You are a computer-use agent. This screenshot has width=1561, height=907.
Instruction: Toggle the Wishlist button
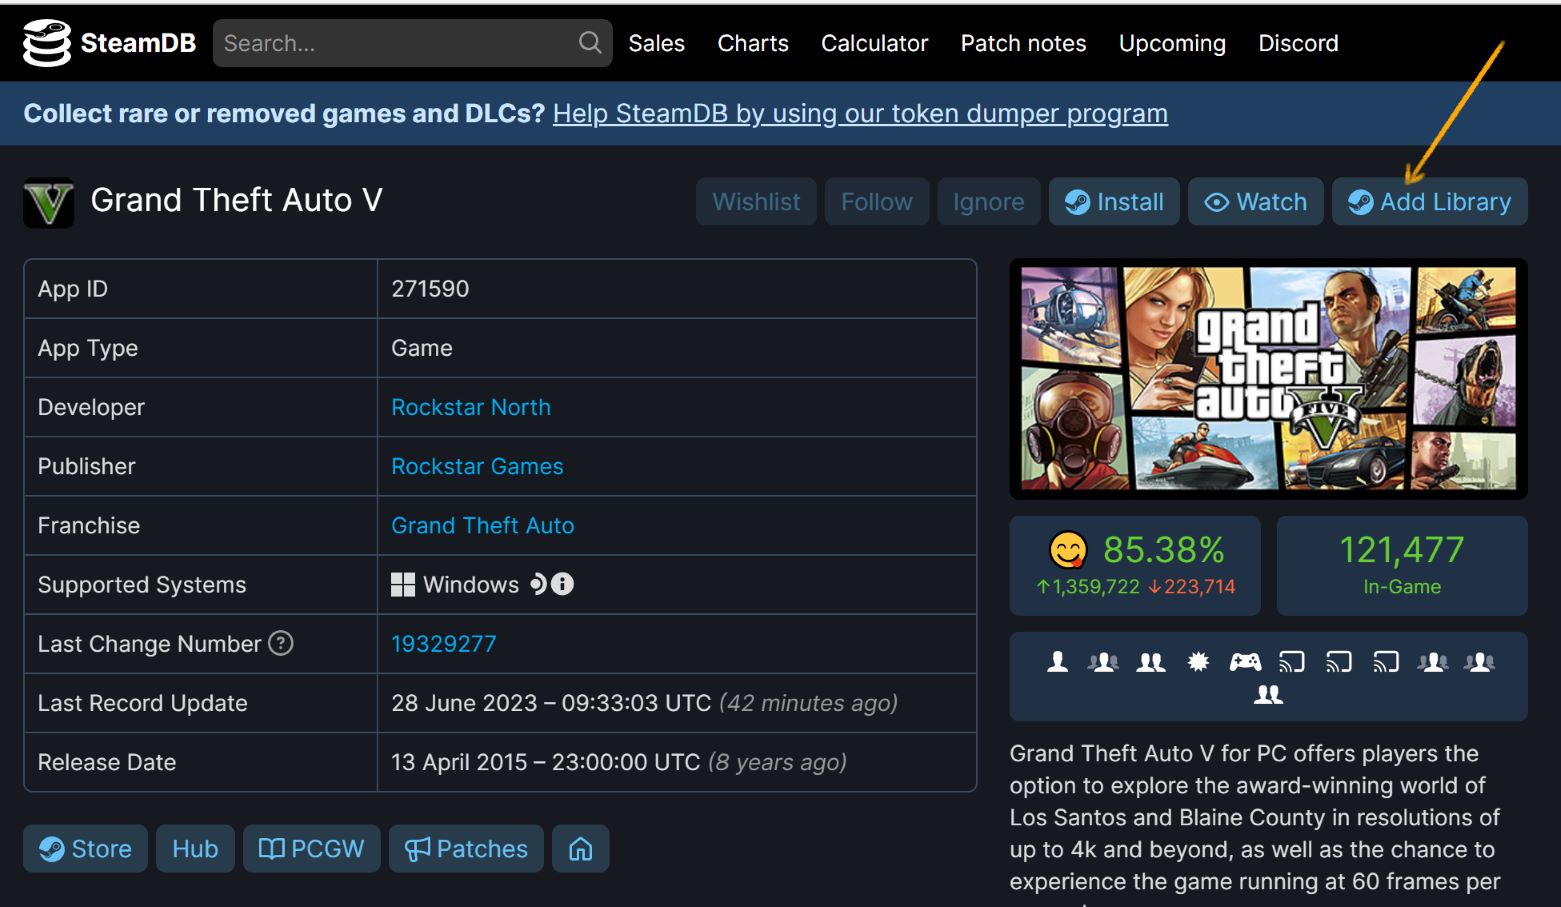(756, 202)
